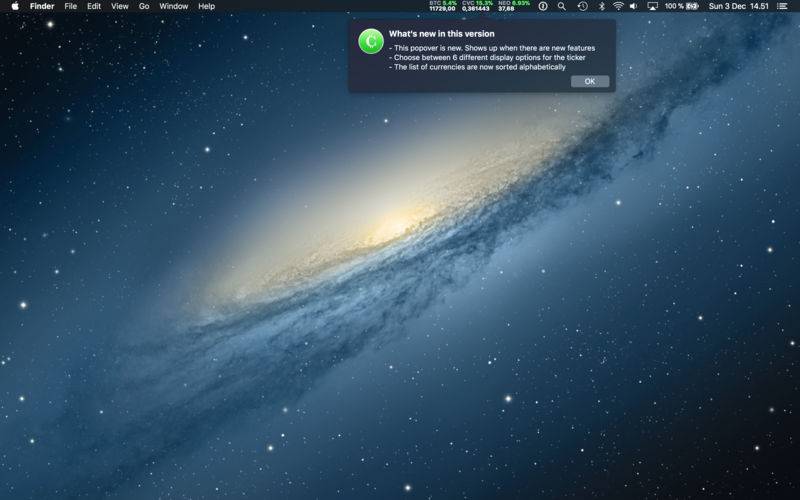Open the File menu

70,6
